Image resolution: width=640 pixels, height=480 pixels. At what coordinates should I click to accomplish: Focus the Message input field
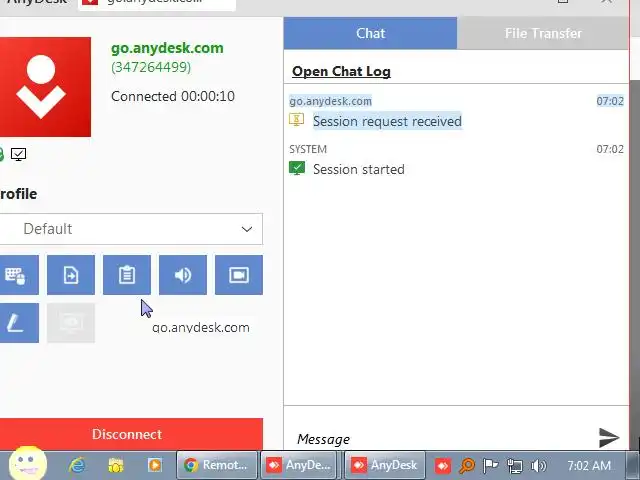[x=443, y=439]
